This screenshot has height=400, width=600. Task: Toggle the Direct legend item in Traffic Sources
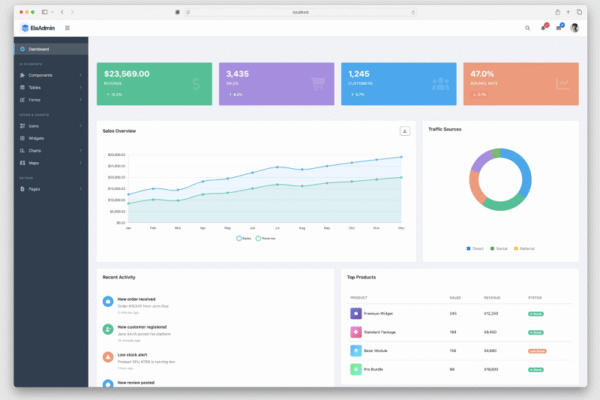click(473, 248)
